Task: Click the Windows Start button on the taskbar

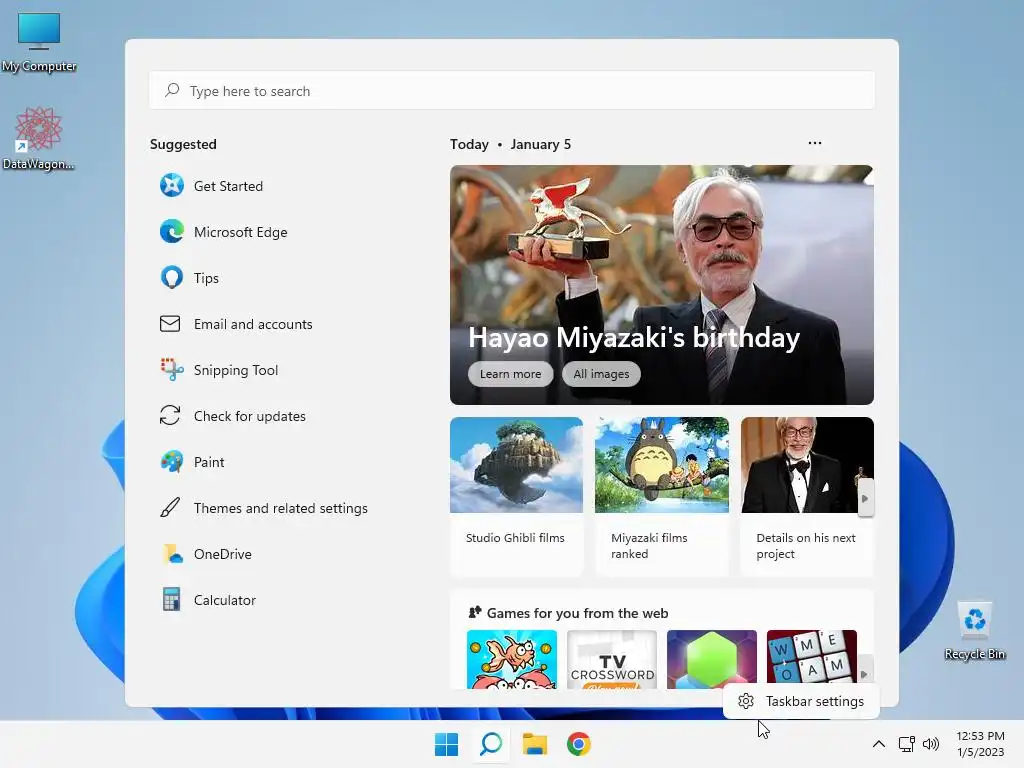Action: [x=447, y=744]
